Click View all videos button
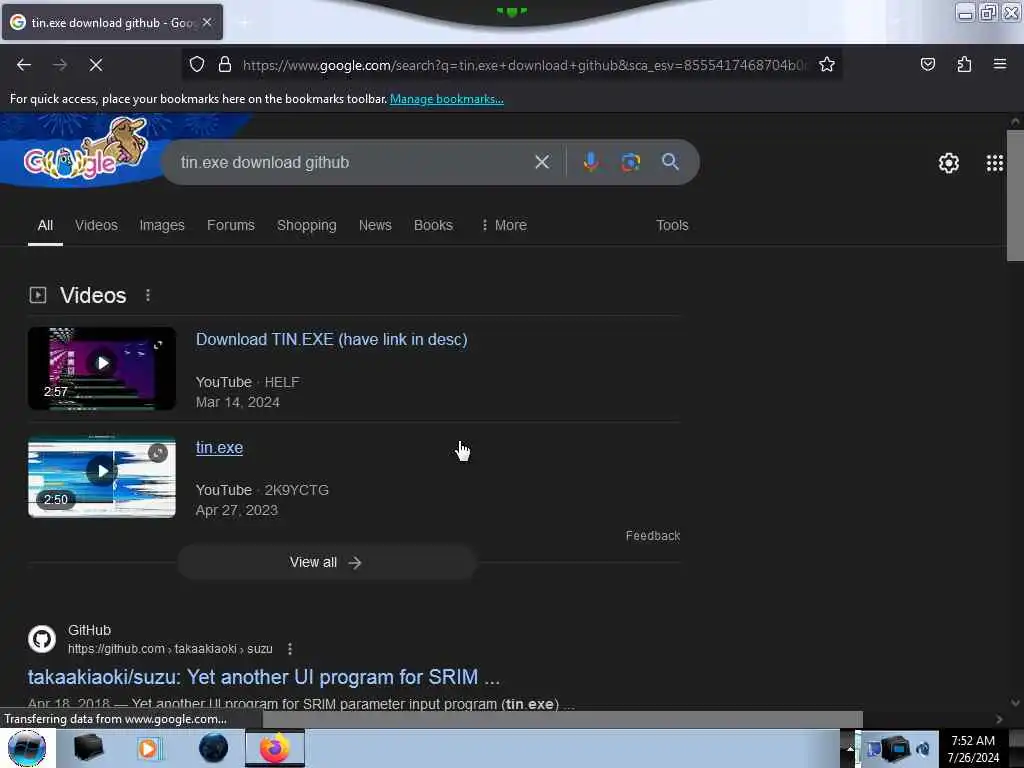This screenshot has height=768, width=1024. point(327,562)
